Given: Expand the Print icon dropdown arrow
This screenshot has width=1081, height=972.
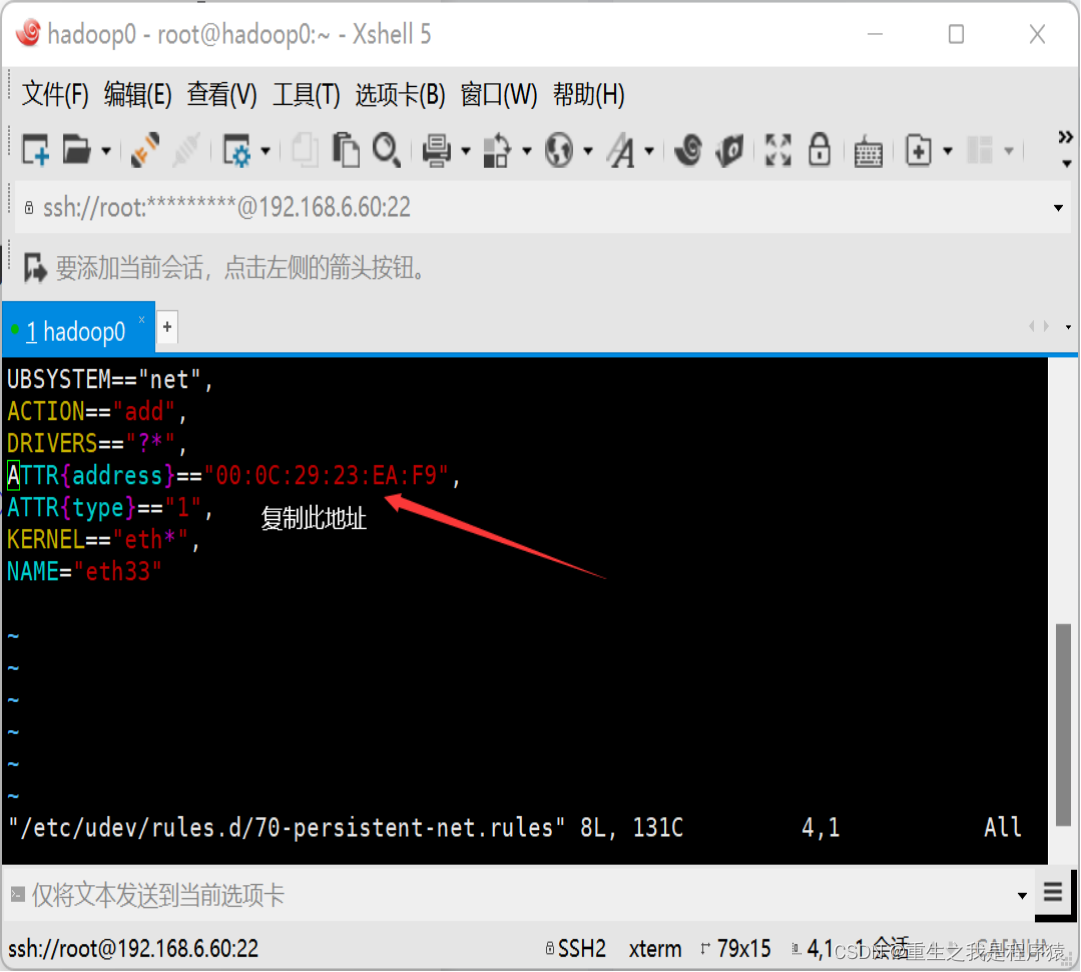Looking at the screenshot, I should tap(466, 150).
